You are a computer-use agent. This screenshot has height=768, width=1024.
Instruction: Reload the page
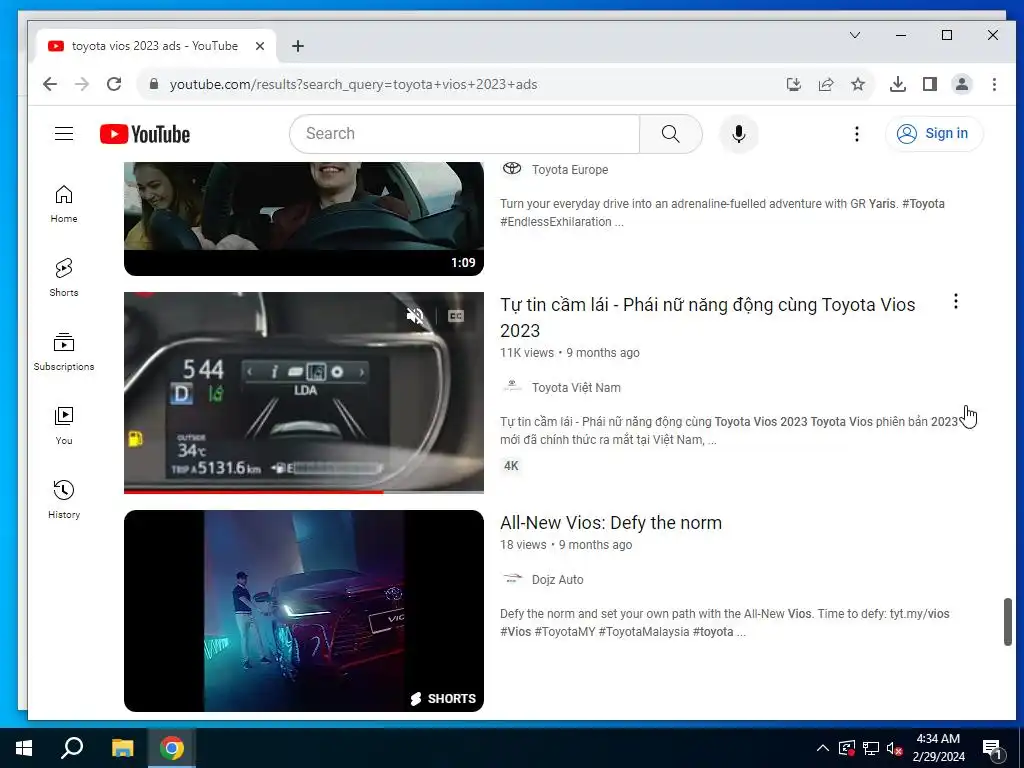114,84
